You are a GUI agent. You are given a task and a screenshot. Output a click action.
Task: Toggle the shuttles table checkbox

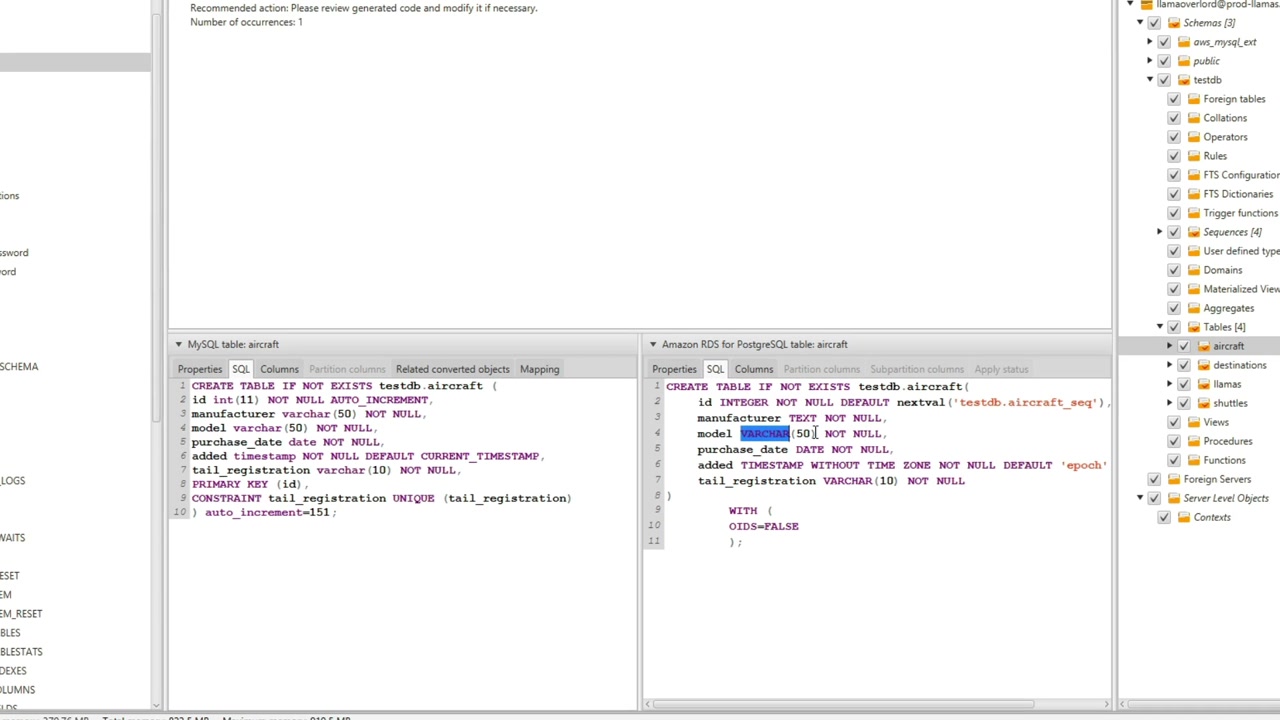(1184, 403)
